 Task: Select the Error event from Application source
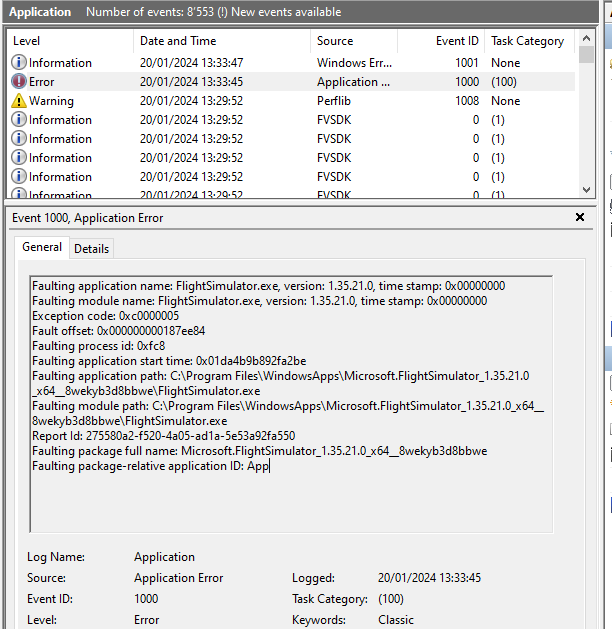click(291, 82)
